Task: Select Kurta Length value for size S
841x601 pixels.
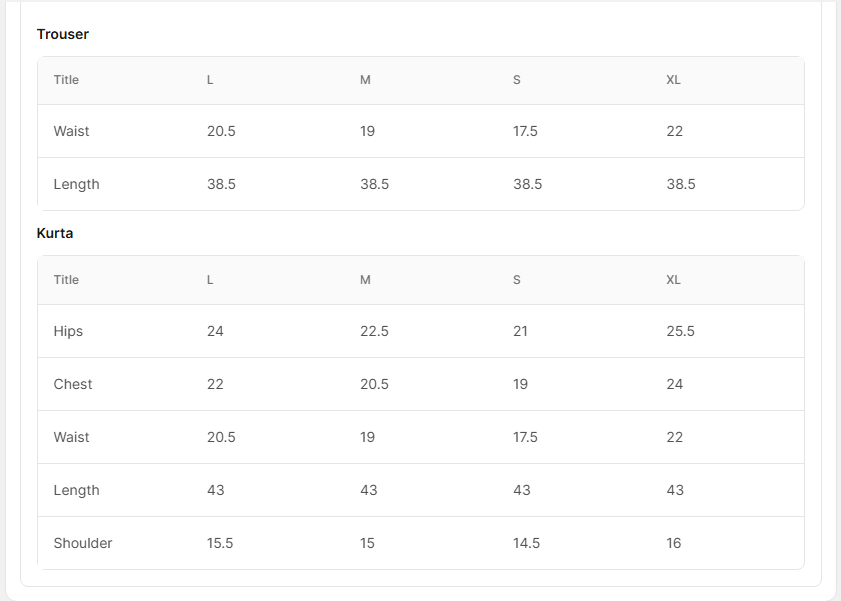Action: (x=521, y=490)
